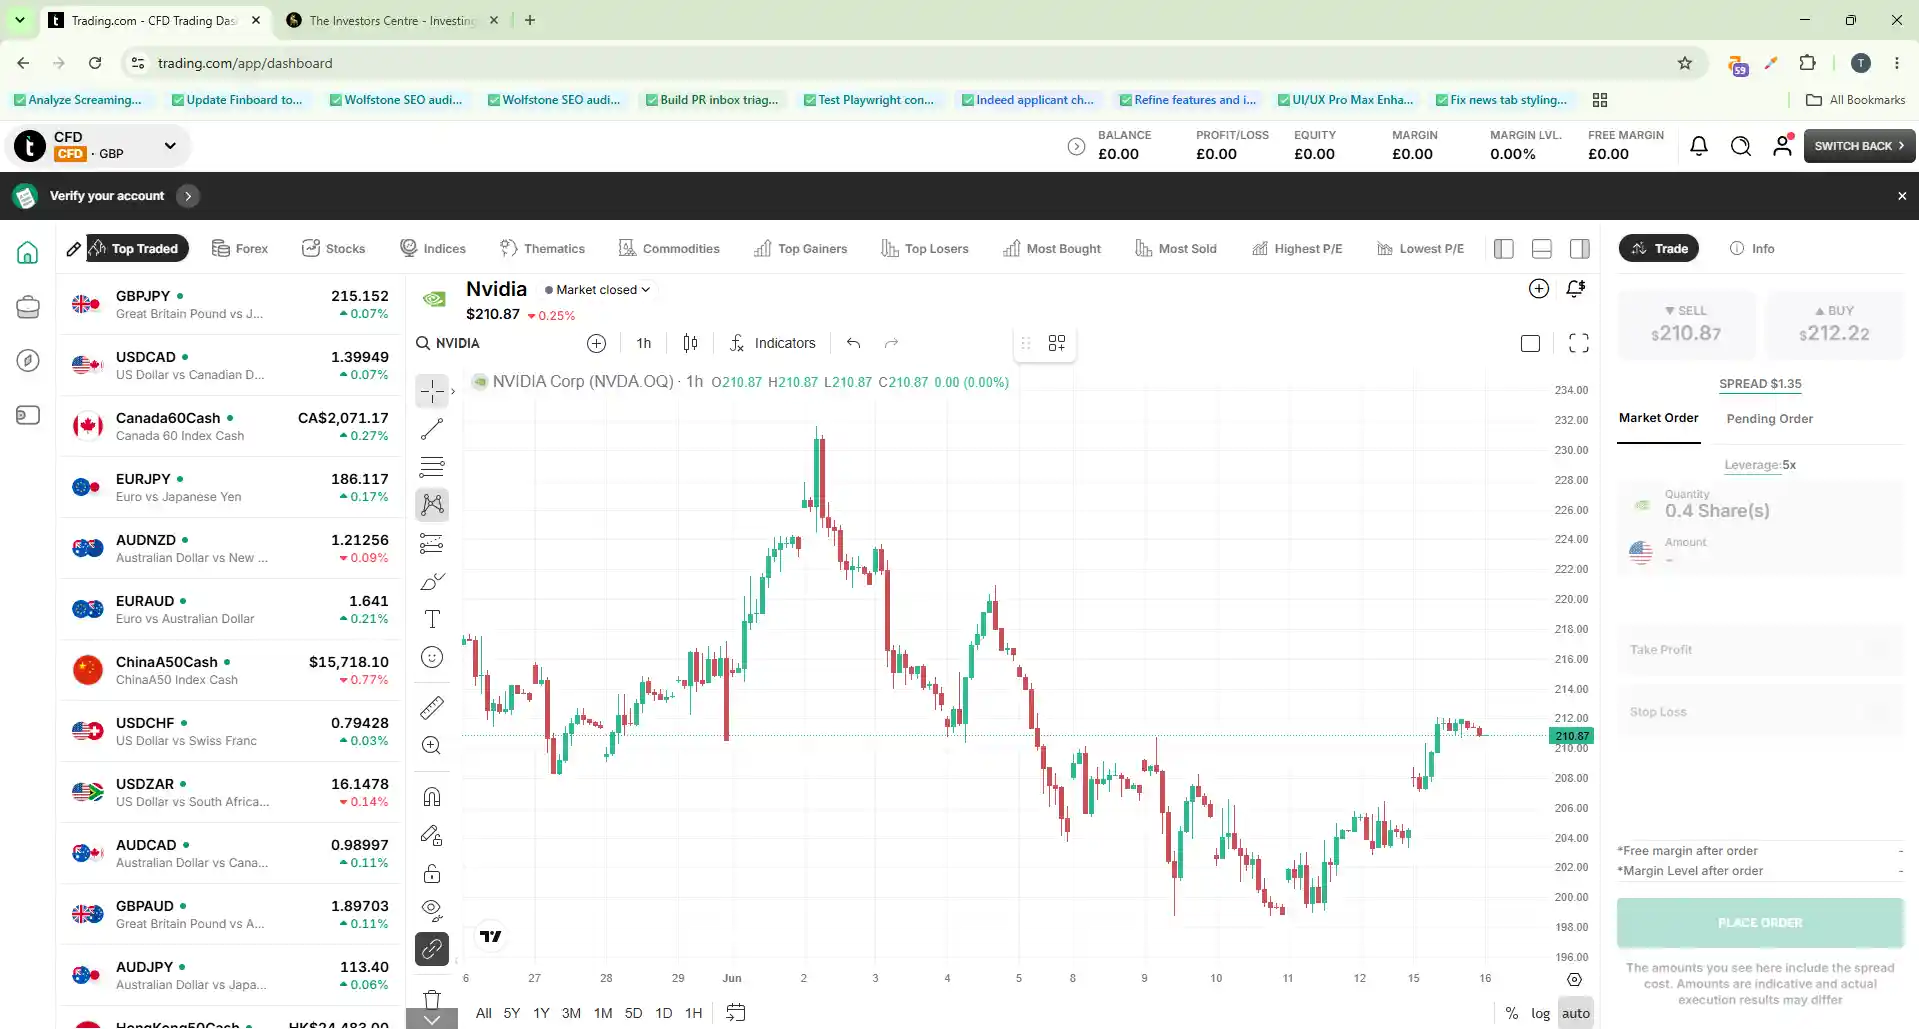Set chart range to 1Y

tap(541, 1013)
